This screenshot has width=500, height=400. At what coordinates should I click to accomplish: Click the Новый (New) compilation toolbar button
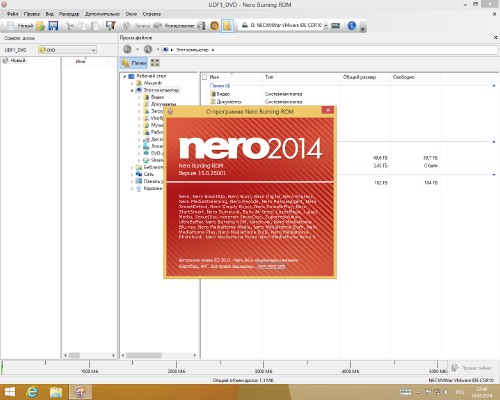tap(20, 26)
